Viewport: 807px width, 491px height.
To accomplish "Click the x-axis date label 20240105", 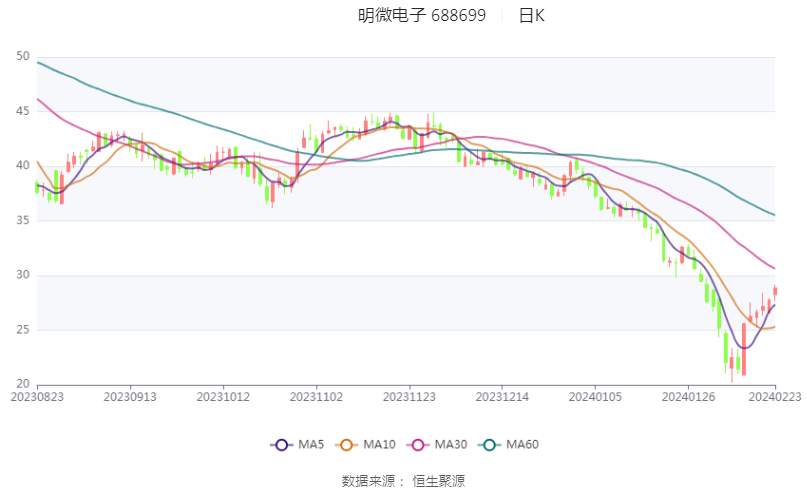I will [x=595, y=397].
